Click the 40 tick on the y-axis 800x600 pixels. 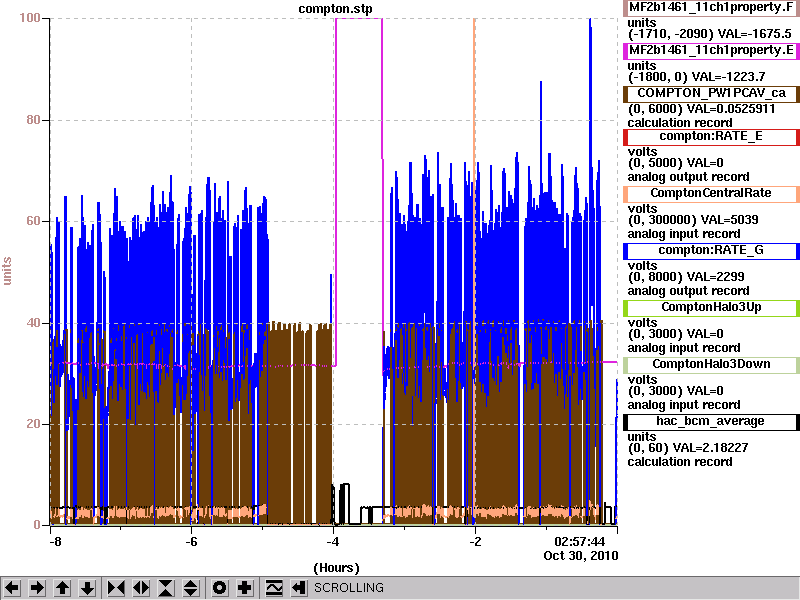pyautogui.click(x=33, y=323)
